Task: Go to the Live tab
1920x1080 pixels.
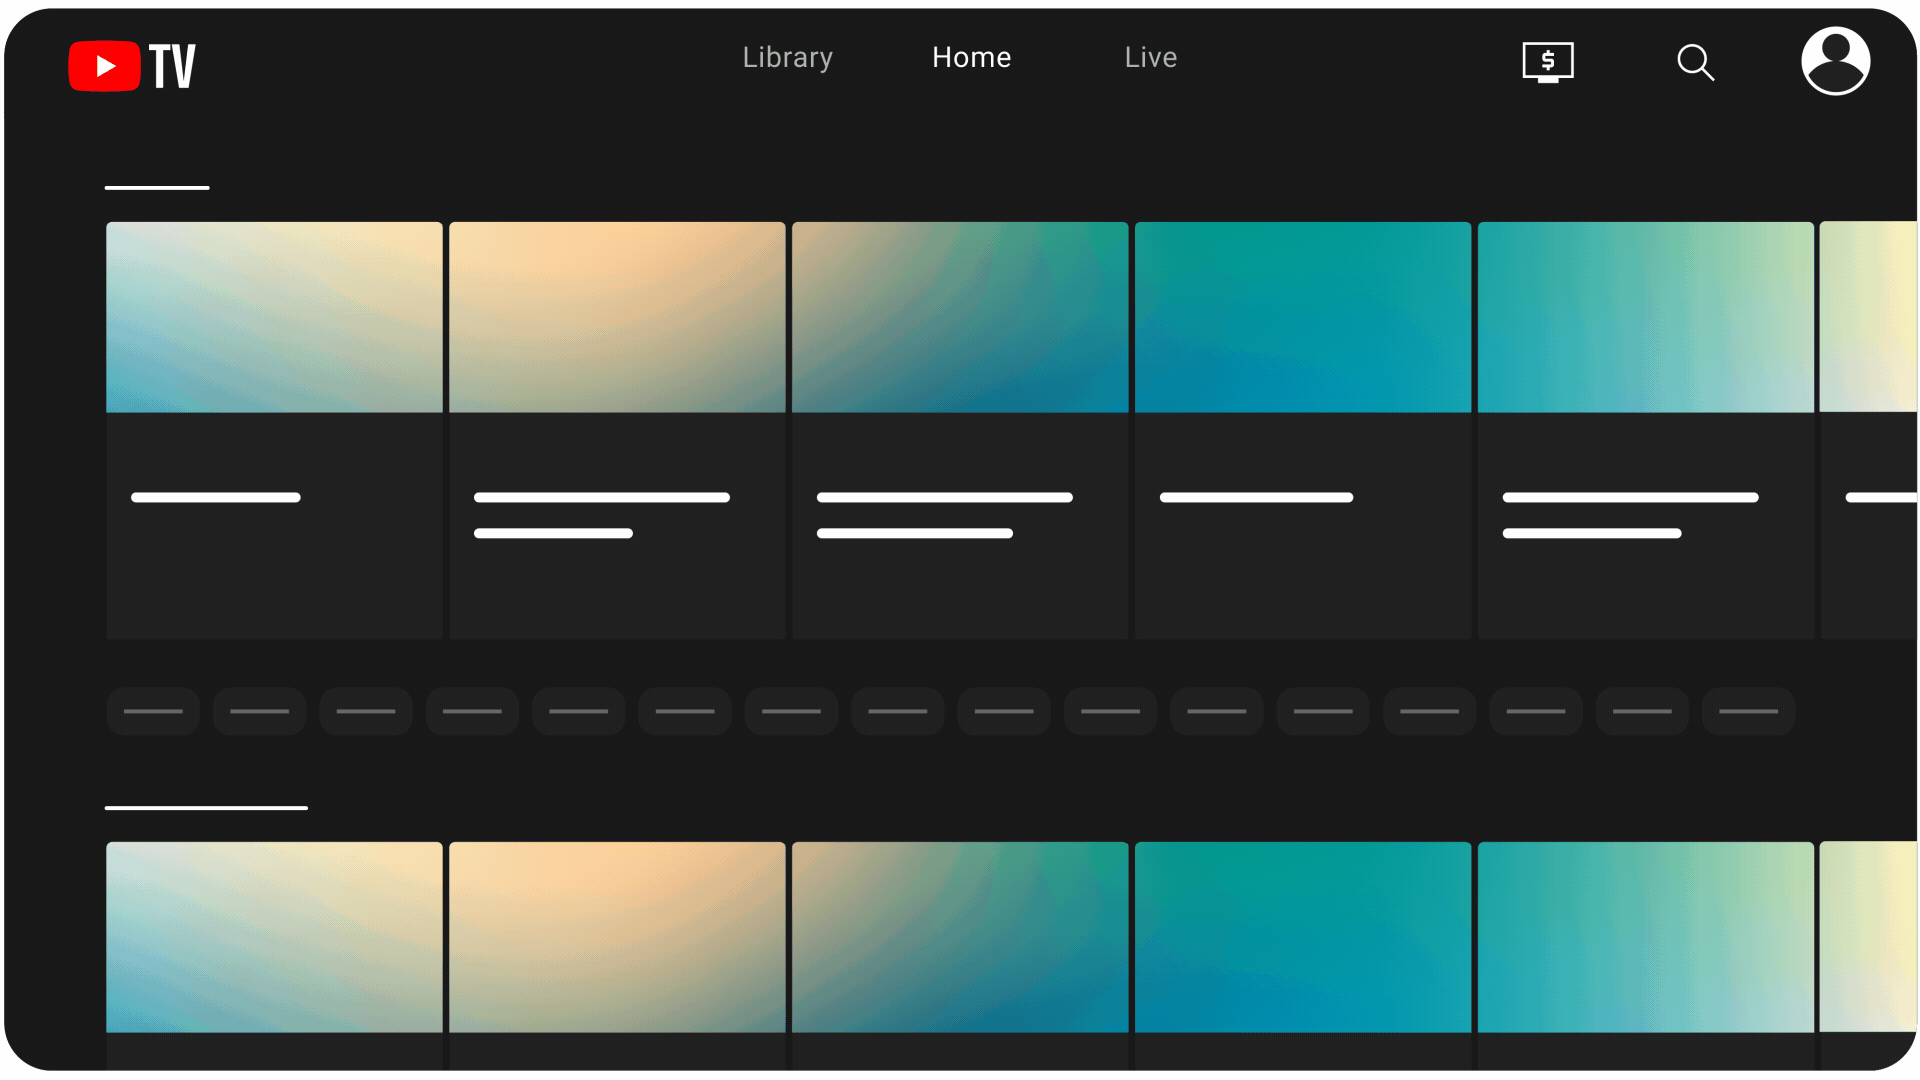Action: 1150,58
